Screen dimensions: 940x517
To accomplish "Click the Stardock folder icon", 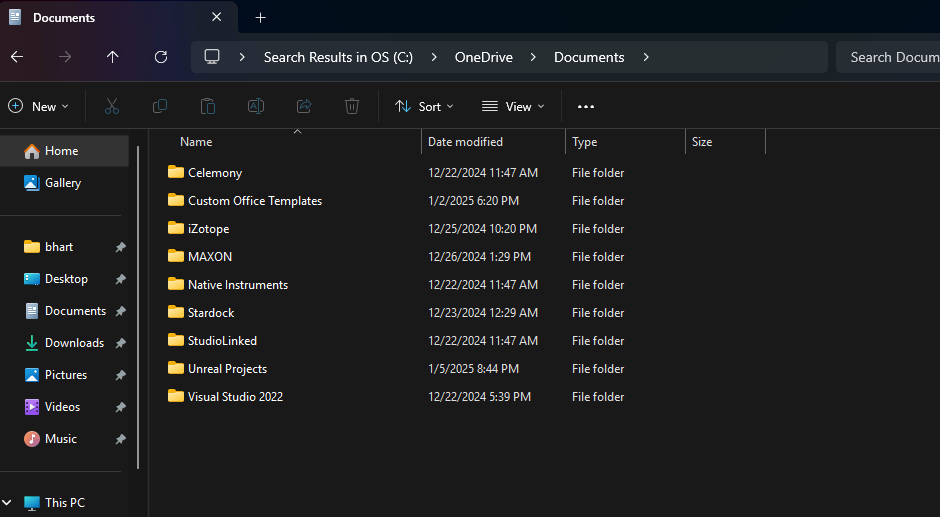I will [176, 312].
